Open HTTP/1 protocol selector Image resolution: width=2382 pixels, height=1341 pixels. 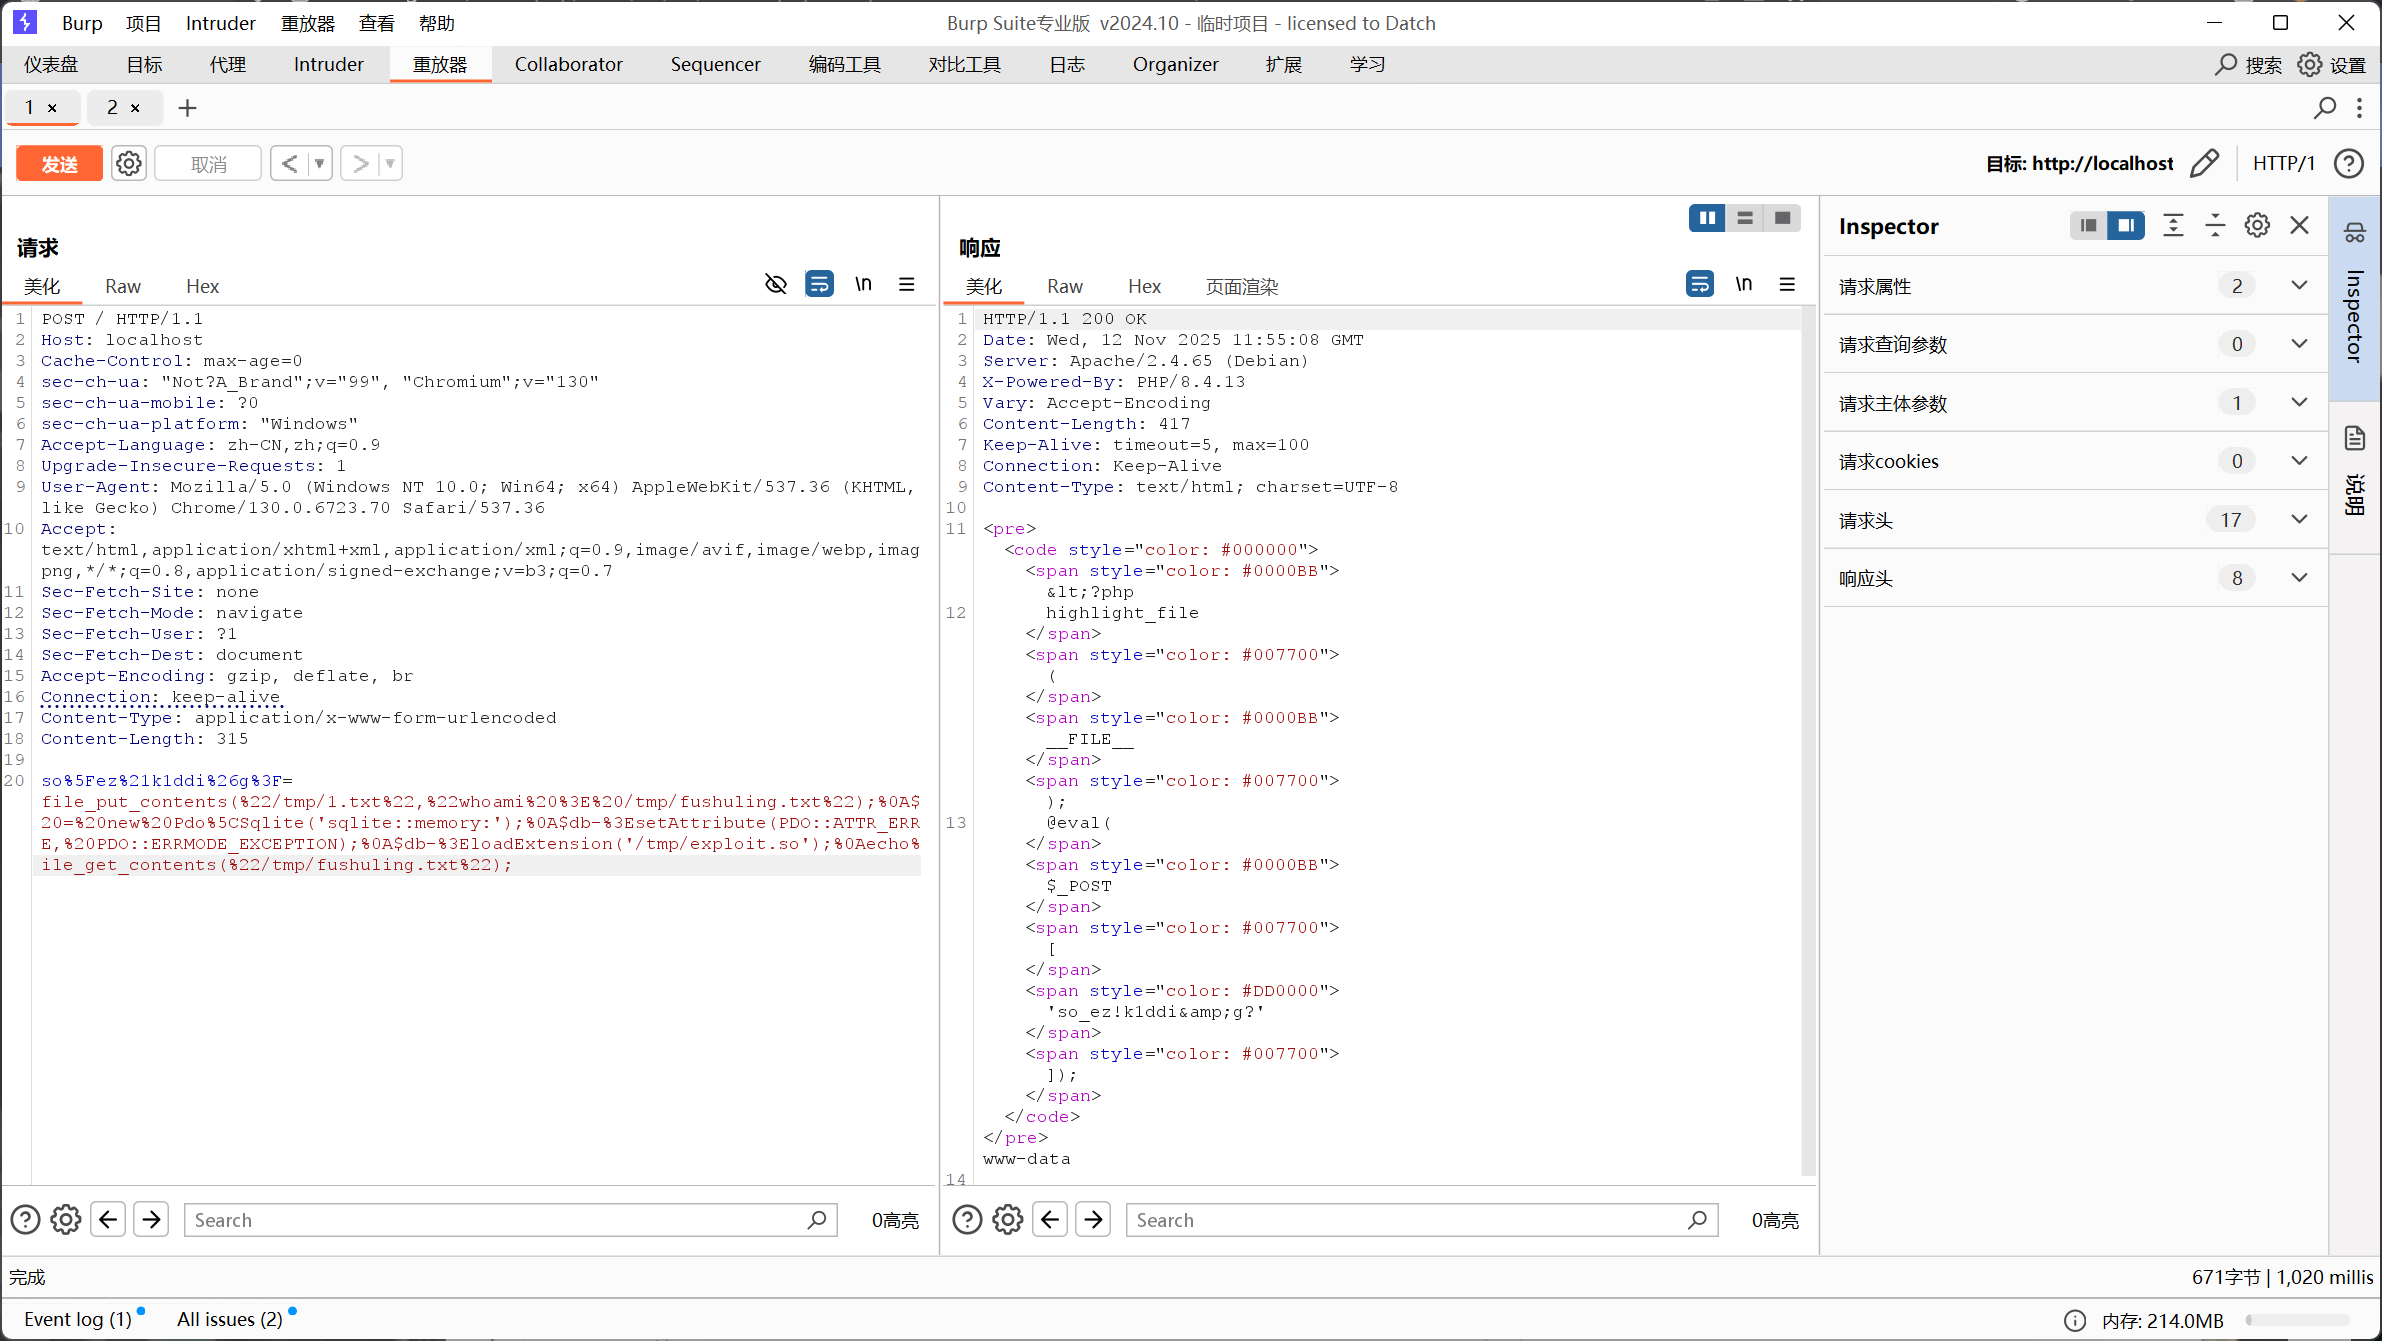pyautogui.click(x=2284, y=163)
